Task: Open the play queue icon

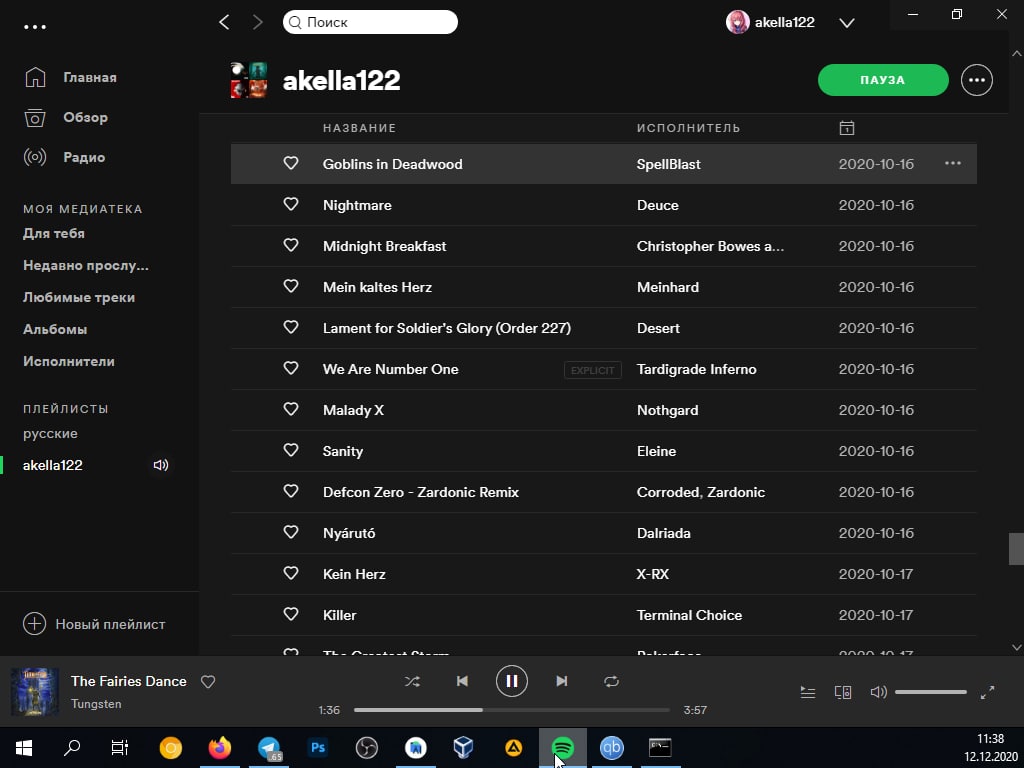Action: click(808, 692)
